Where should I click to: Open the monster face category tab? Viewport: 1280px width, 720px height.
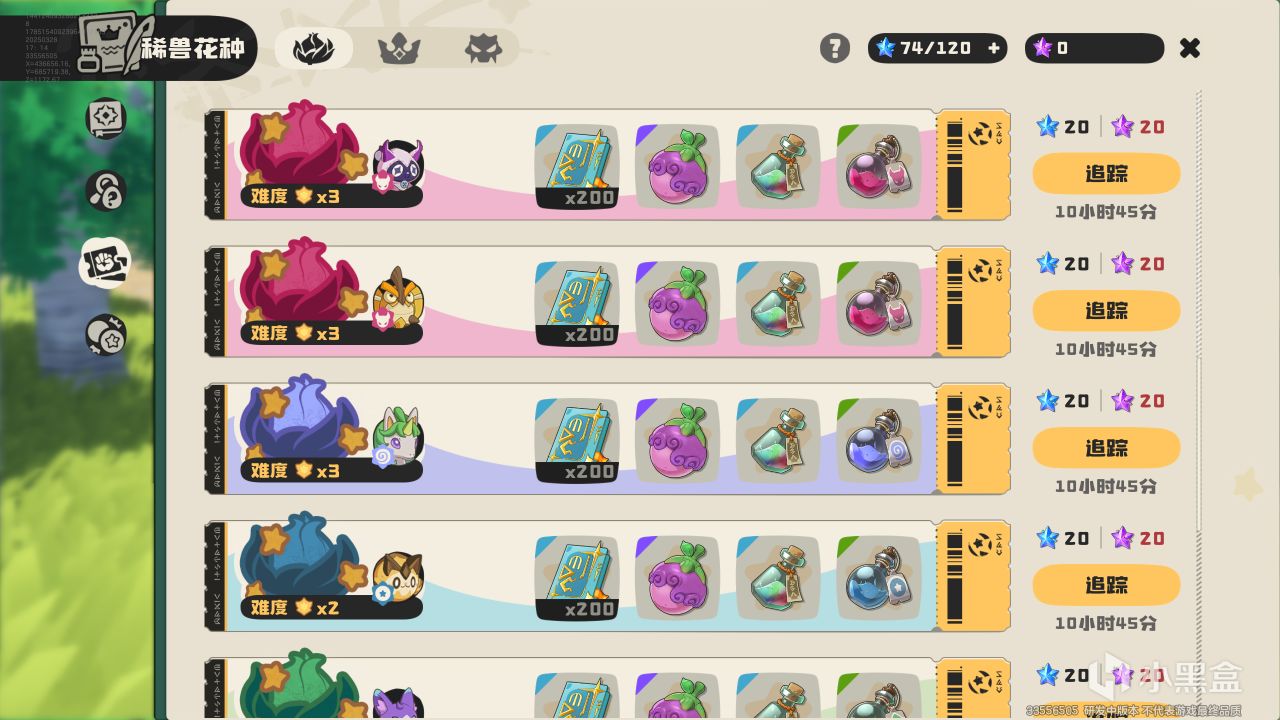[x=484, y=48]
